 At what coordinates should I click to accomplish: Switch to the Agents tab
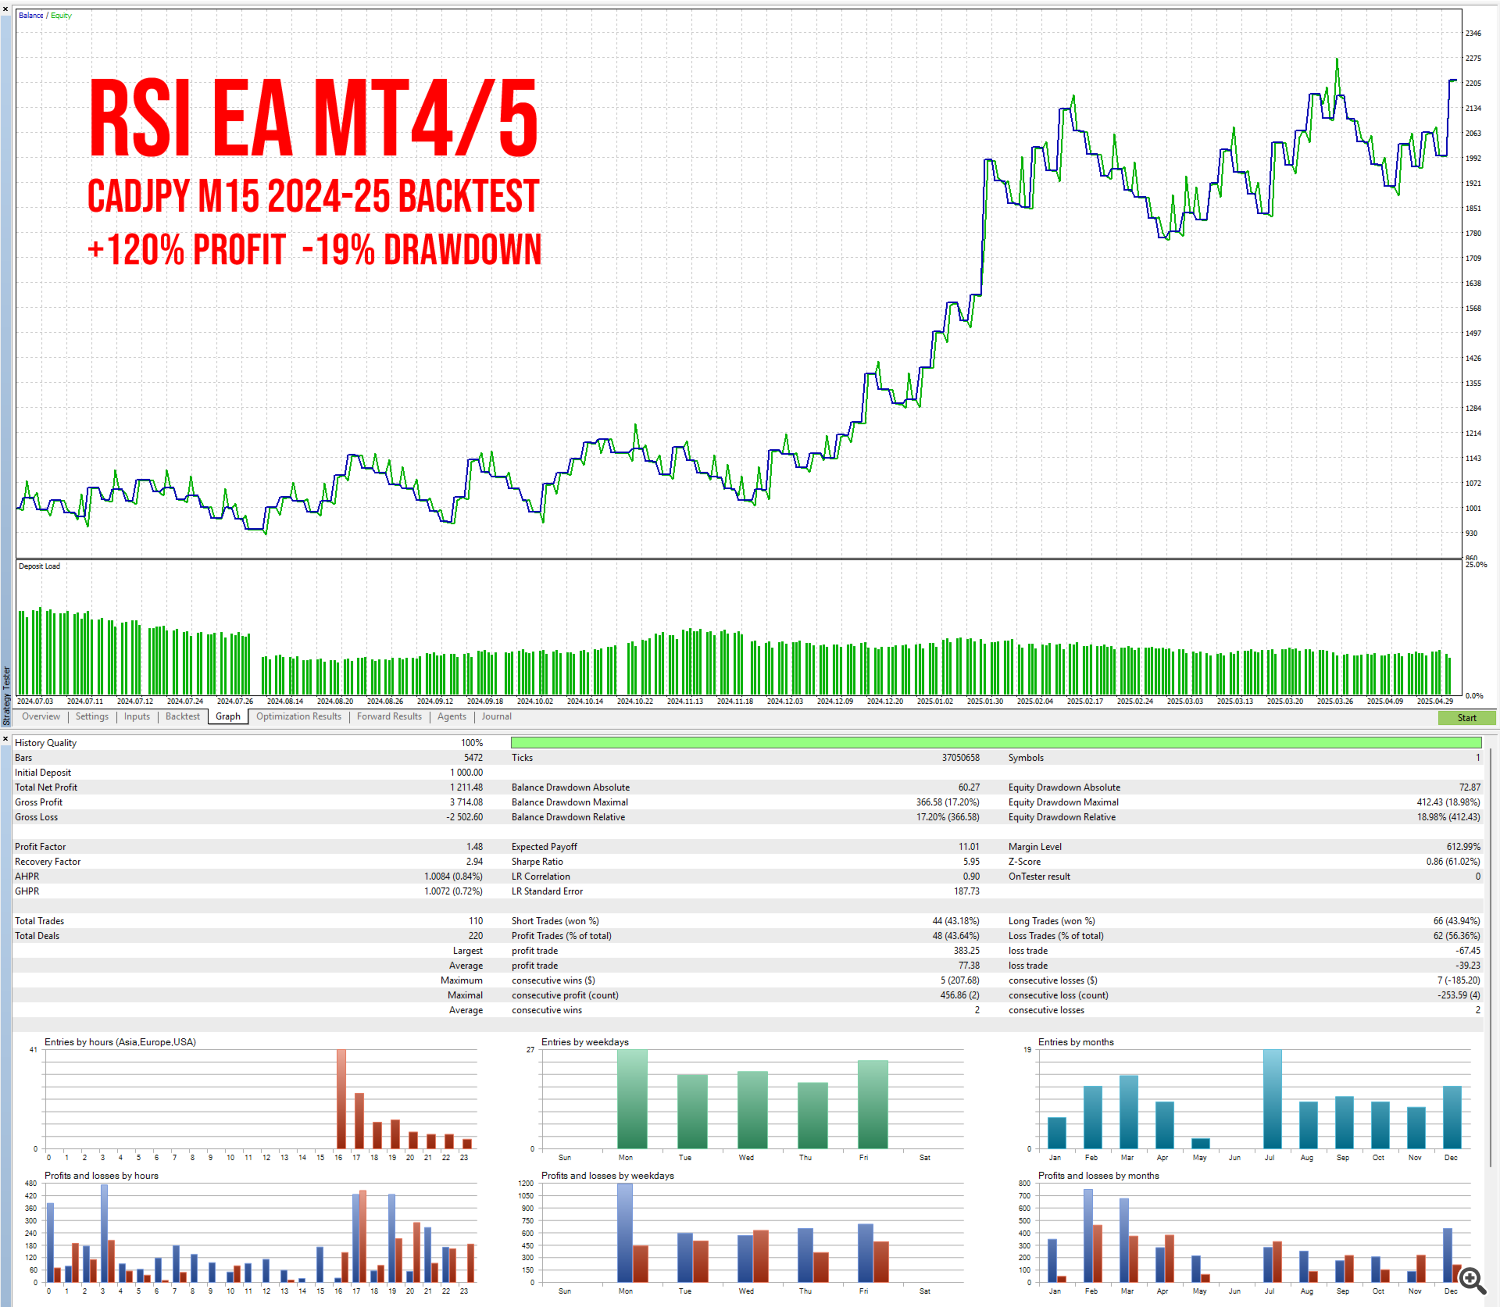point(452,716)
